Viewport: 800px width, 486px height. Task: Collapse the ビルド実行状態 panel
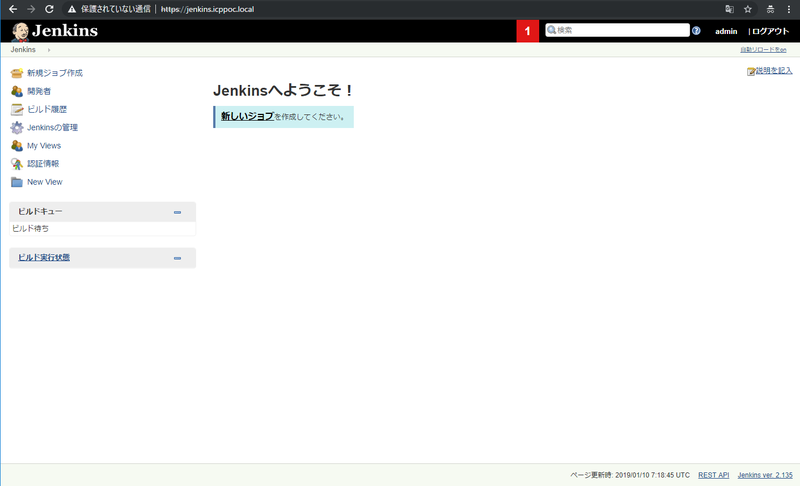[178, 258]
